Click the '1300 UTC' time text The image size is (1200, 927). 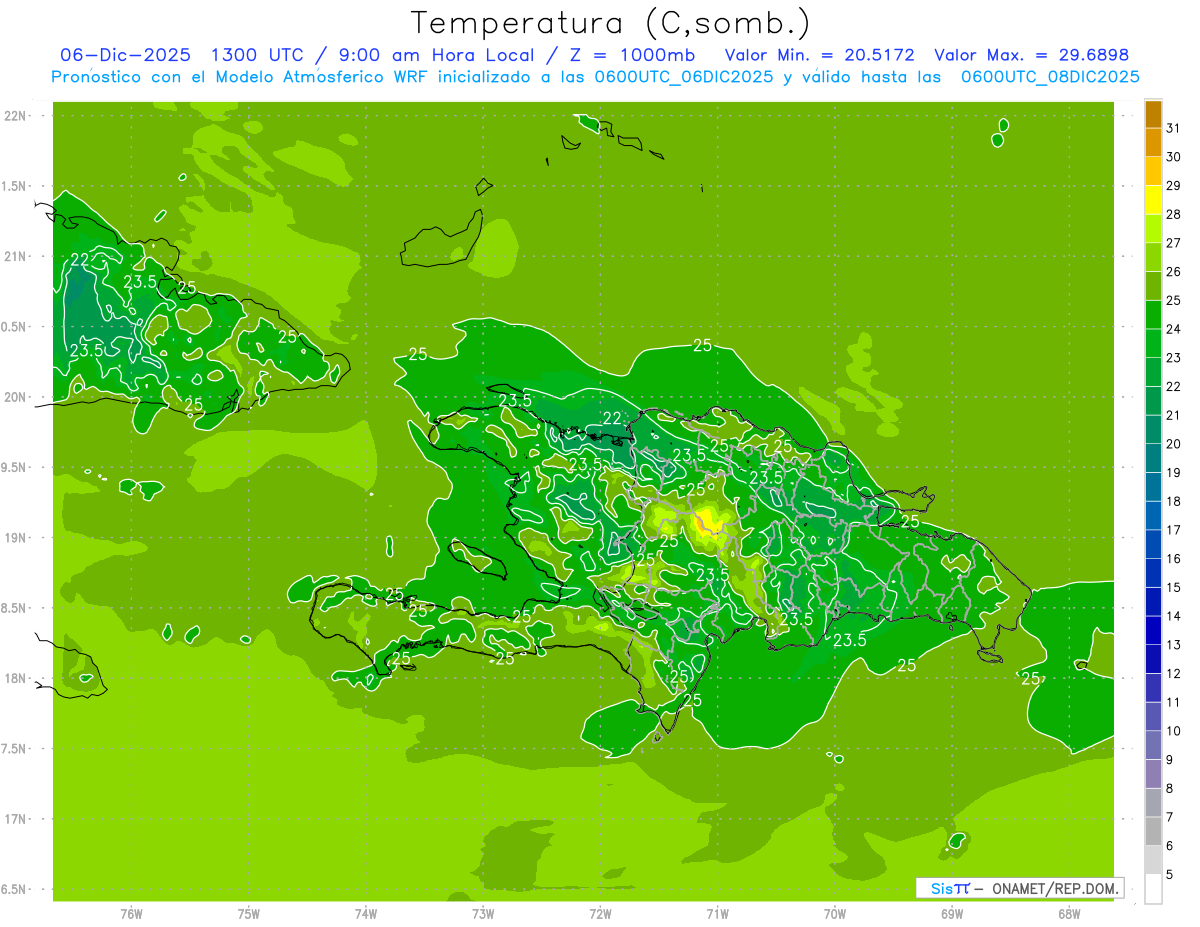[258, 55]
